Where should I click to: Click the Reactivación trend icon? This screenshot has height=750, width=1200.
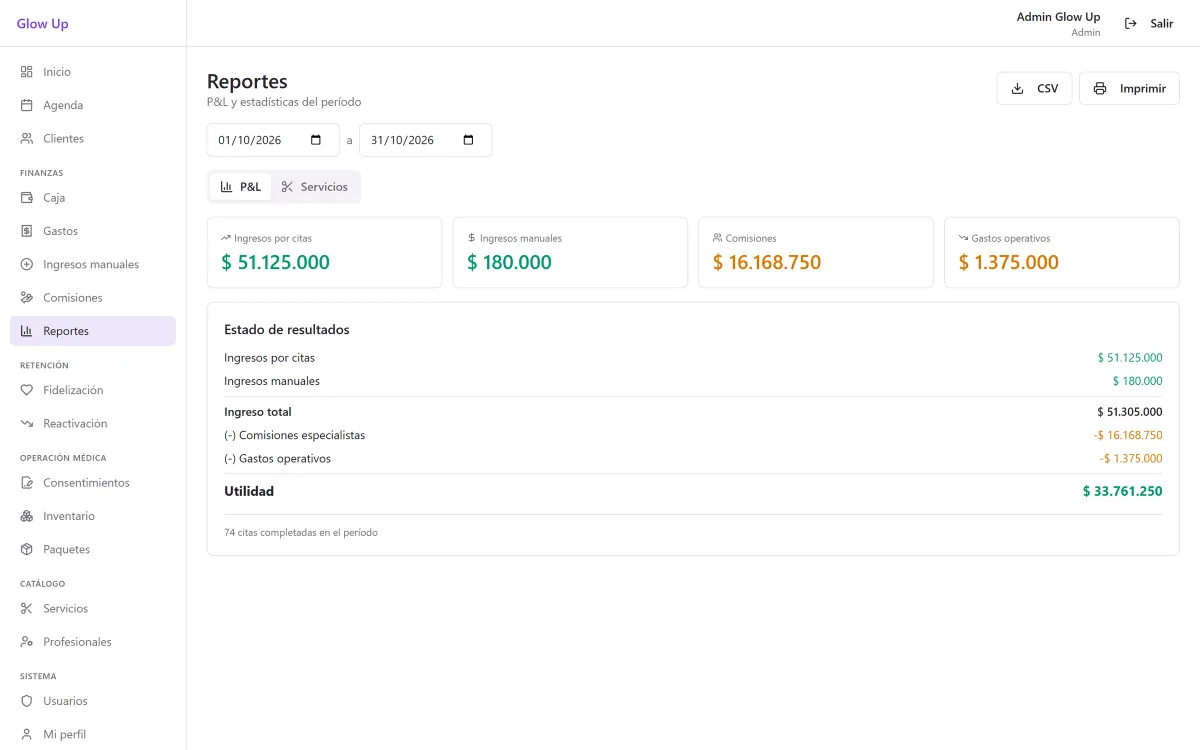(27, 424)
